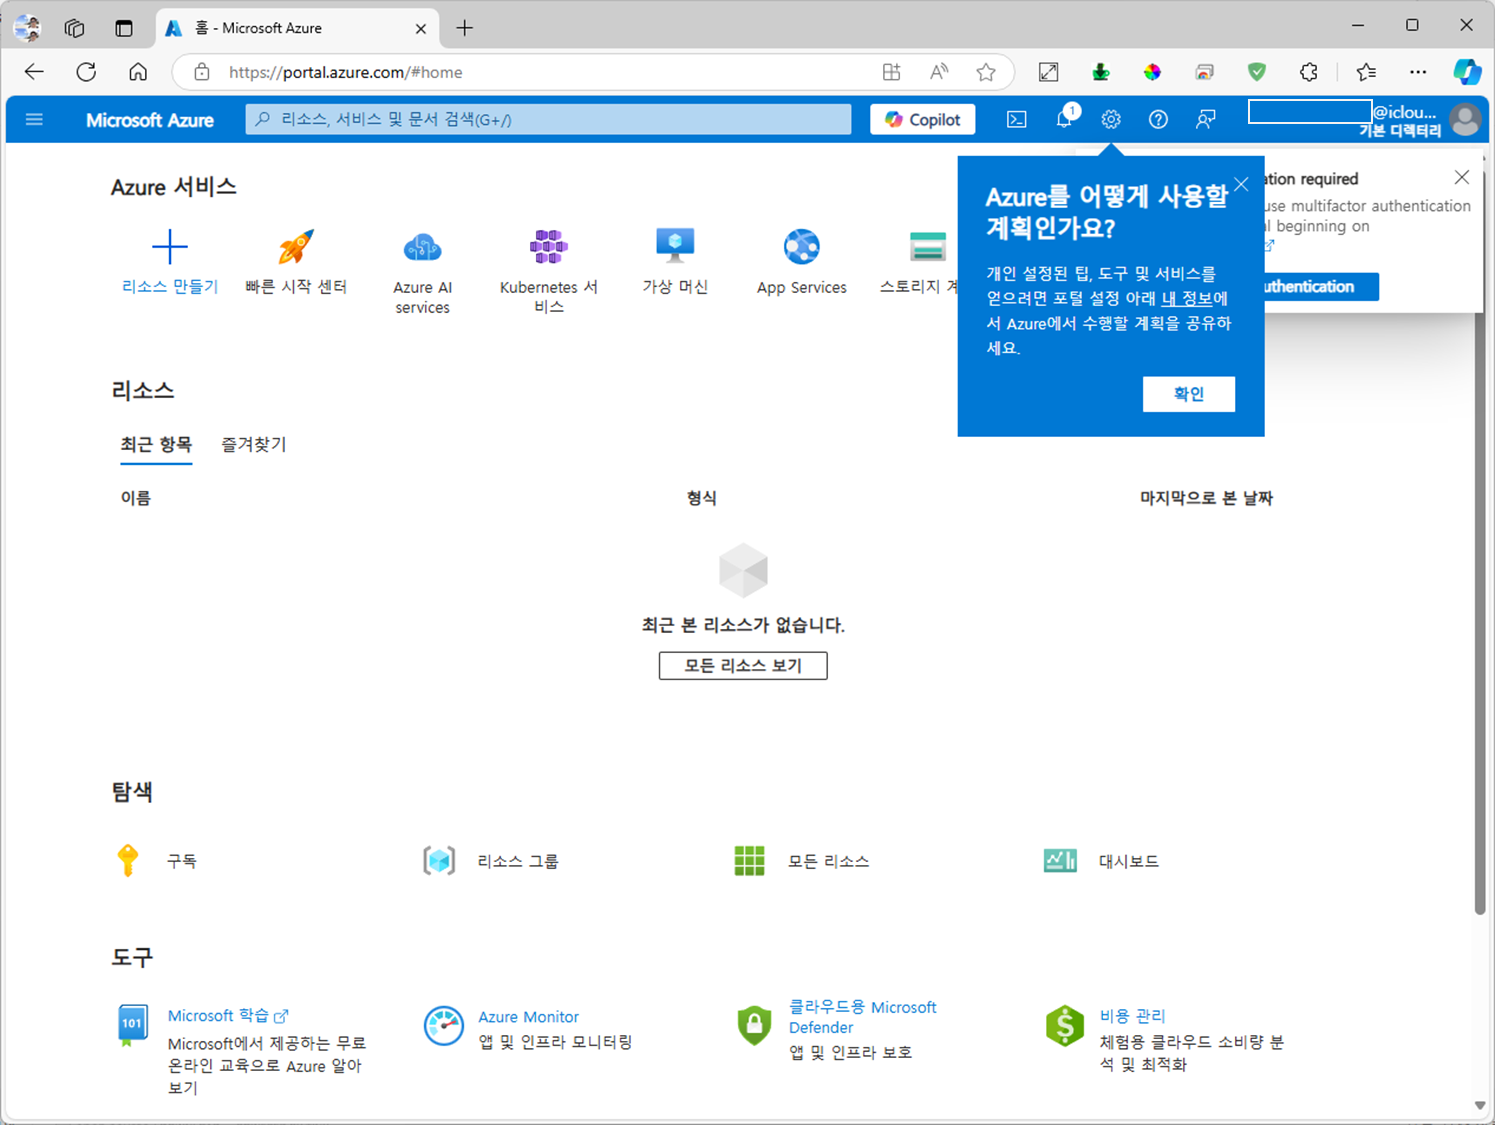The width and height of the screenshot is (1495, 1125).
Task: Close the Microsoft Azure browser tab
Action: click(421, 28)
